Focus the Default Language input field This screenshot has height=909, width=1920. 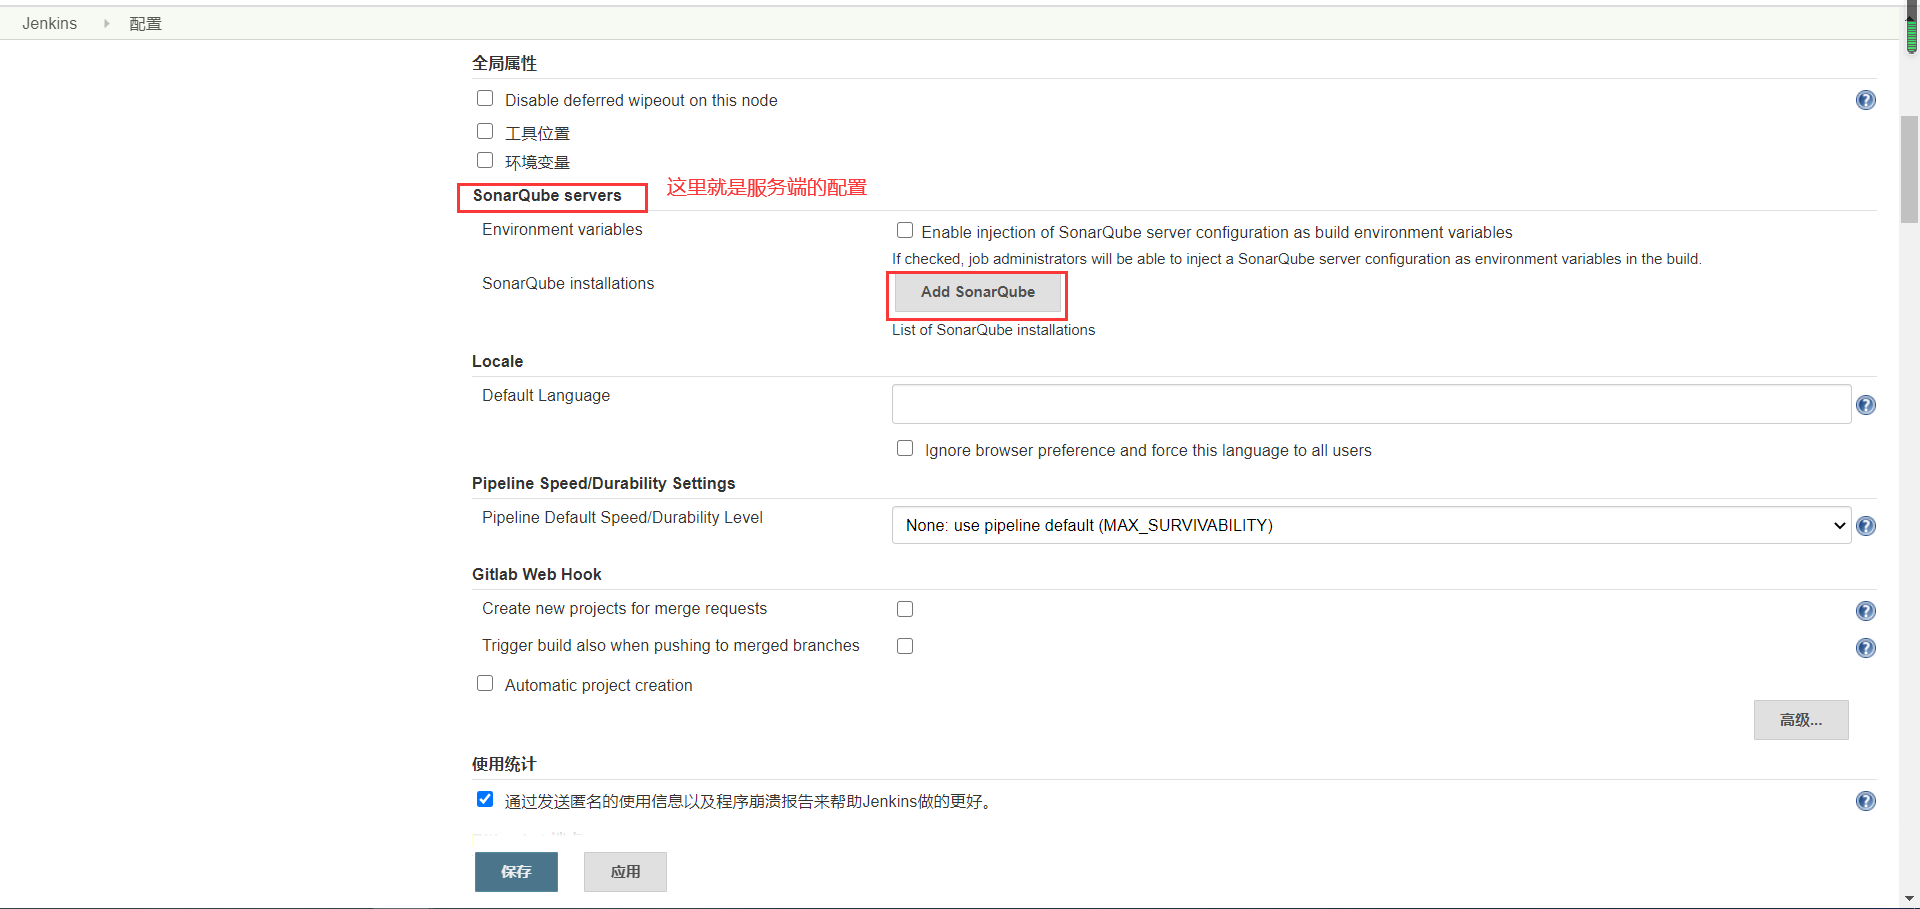point(1371,404)
